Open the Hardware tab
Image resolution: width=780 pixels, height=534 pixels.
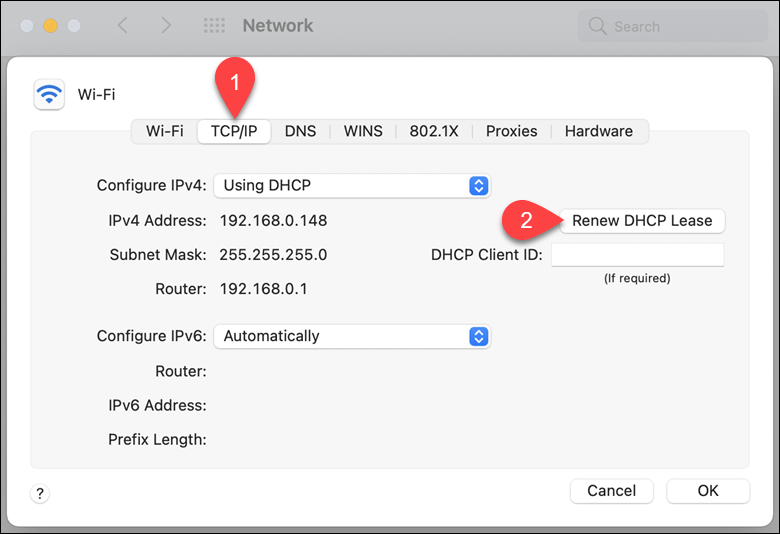pyautogui.click(x=599, y=131)
